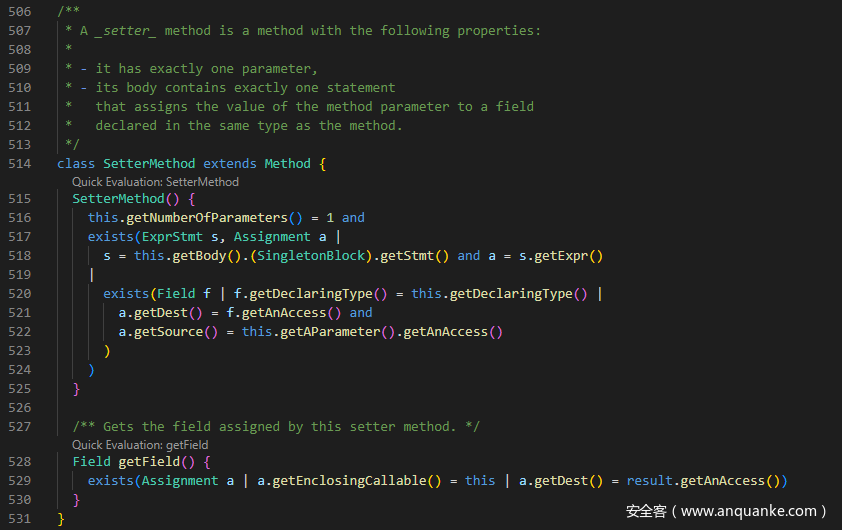Viewport: 842px width, 530px height.
Task: Click line number 506 in the gutter
Action: pos(19,11)
